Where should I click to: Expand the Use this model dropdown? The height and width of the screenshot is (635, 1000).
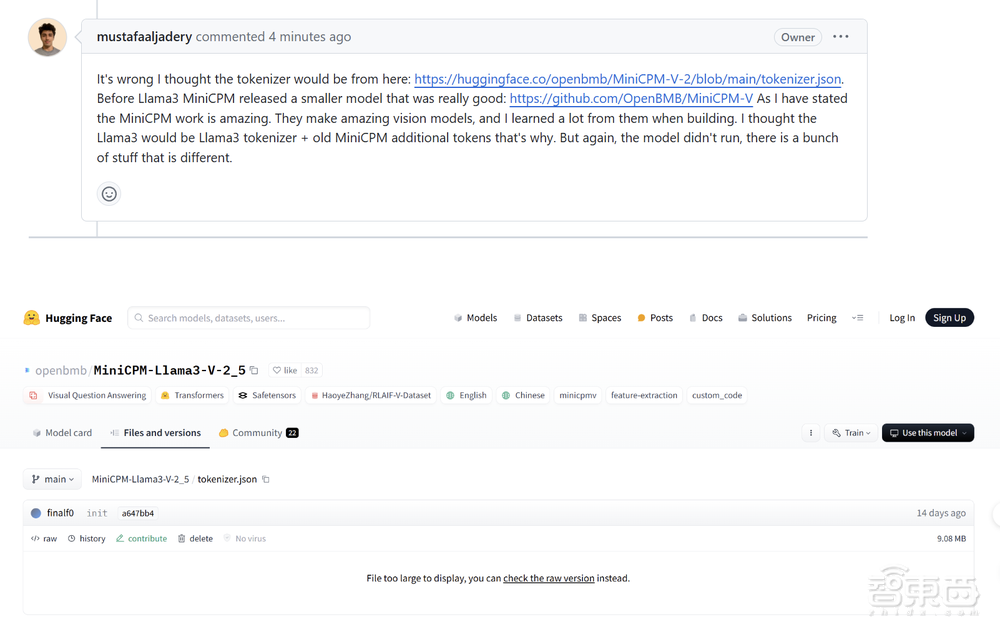pyautogui.click(x=927, y=433)
